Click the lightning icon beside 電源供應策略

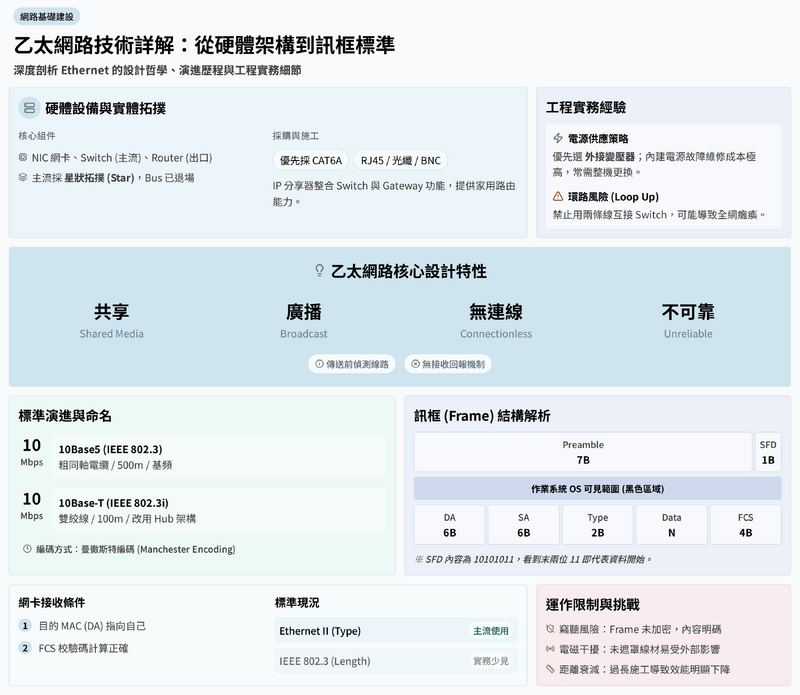558,138
